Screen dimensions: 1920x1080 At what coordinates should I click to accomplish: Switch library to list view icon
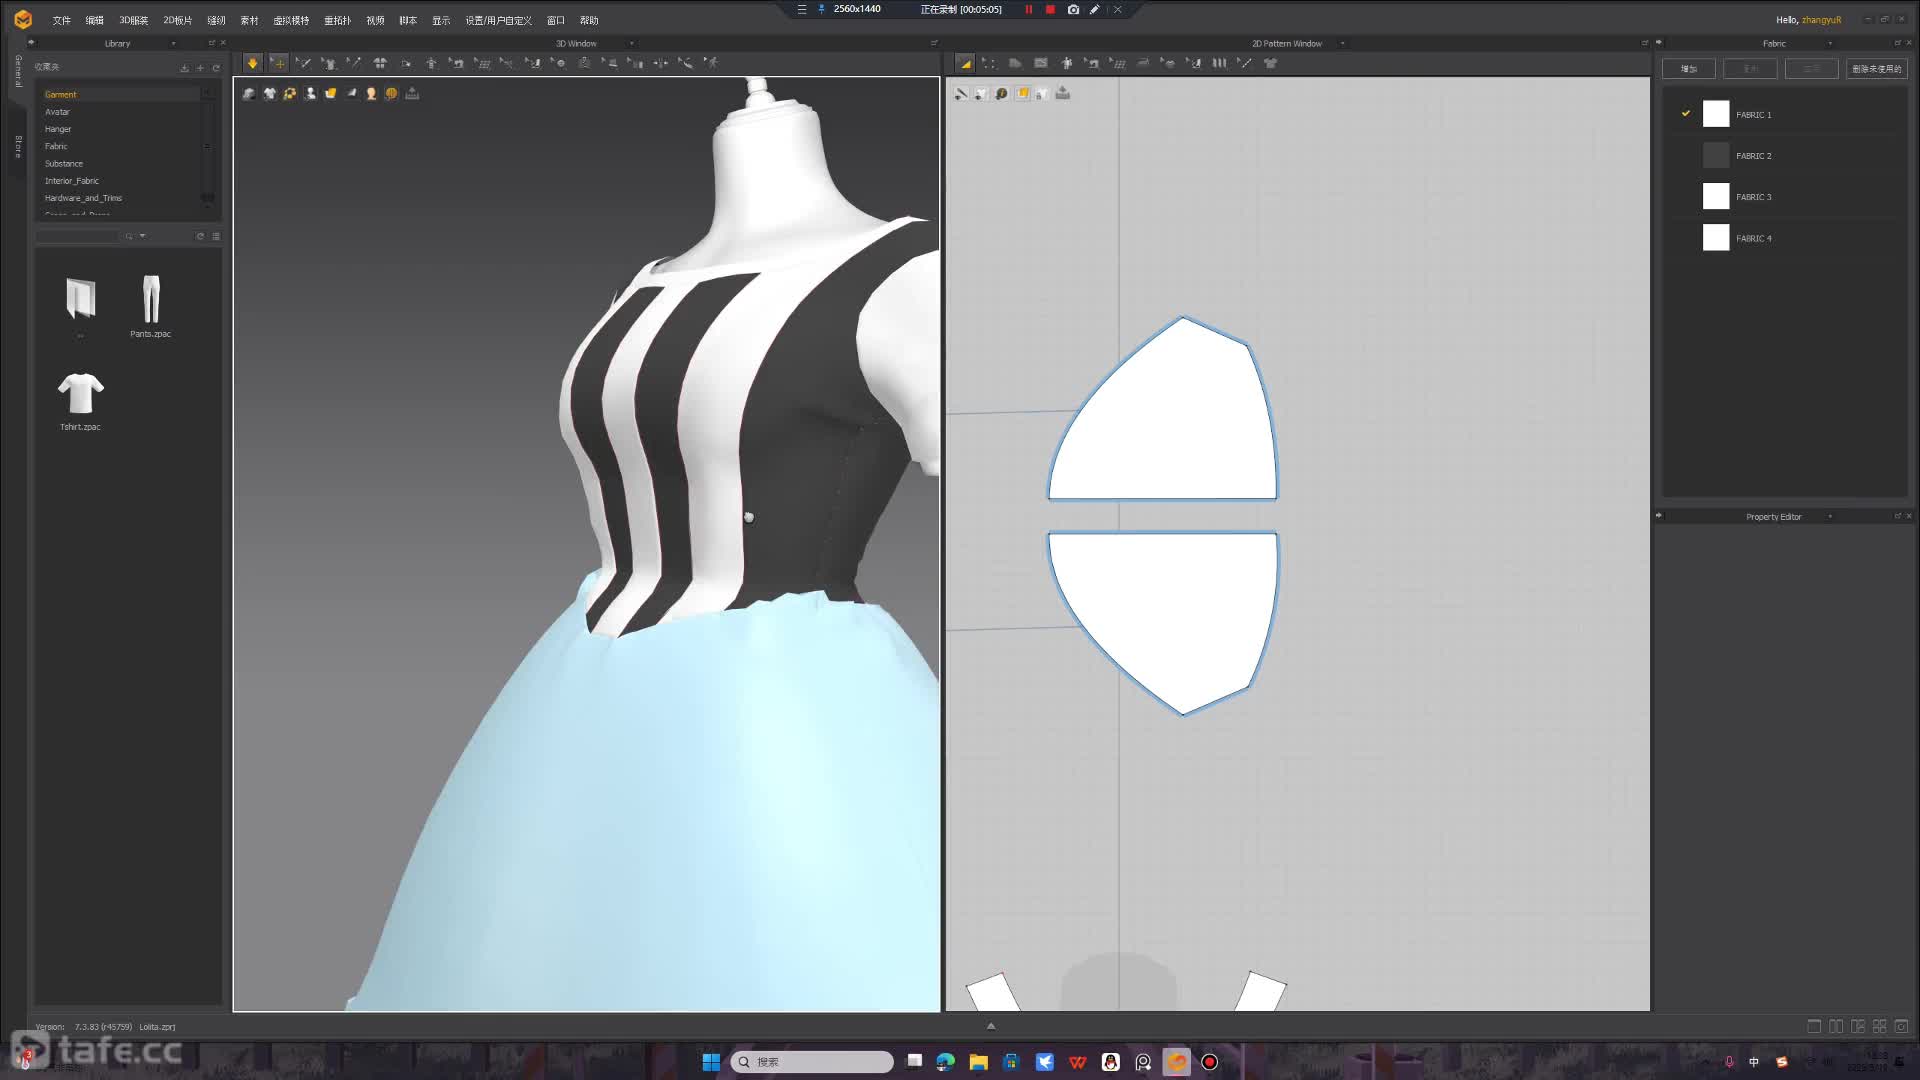(216, 236)
